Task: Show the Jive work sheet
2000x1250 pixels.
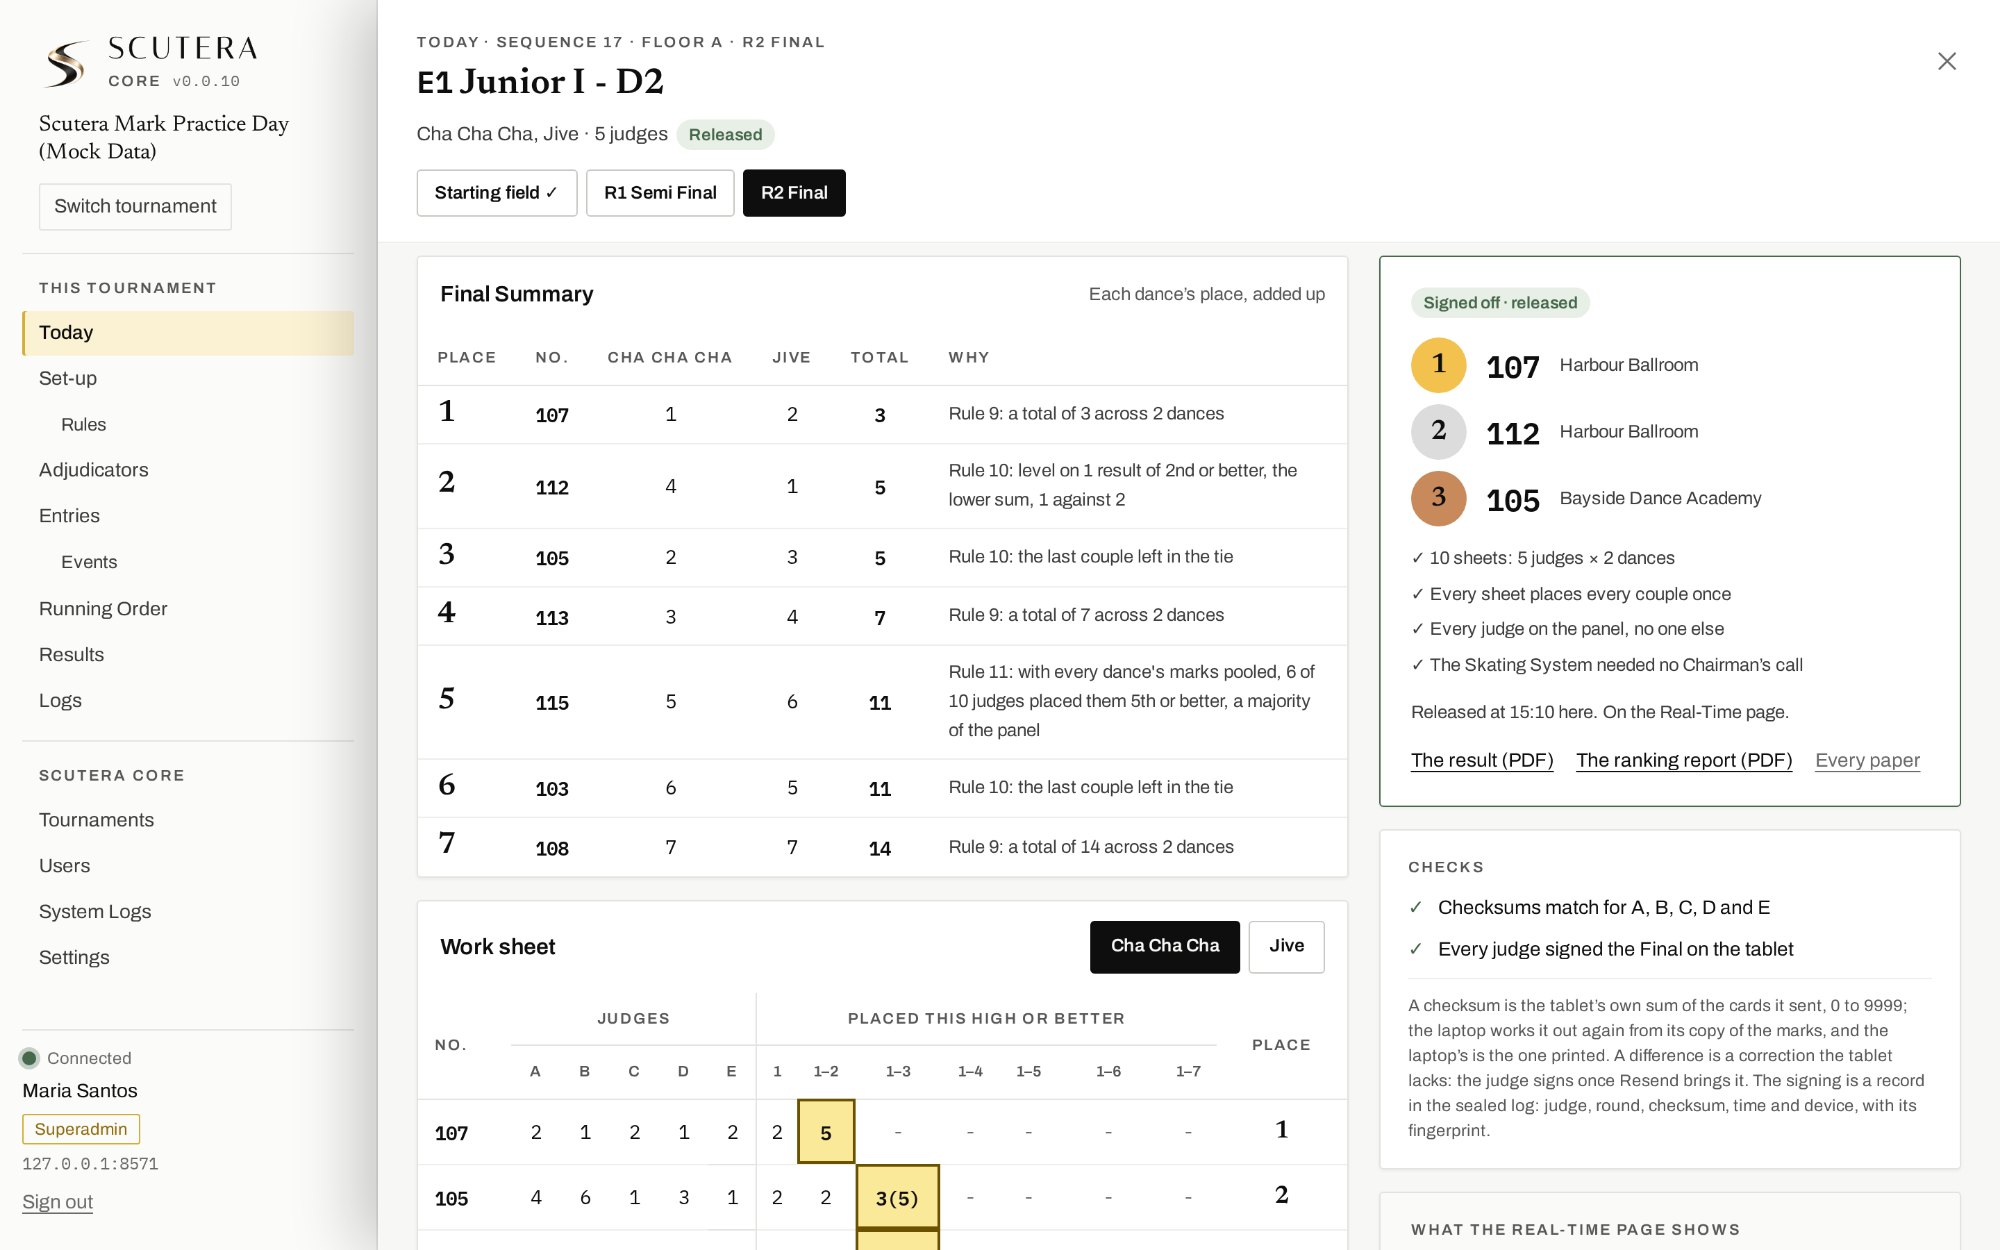Action: (x=1286, y=946)
